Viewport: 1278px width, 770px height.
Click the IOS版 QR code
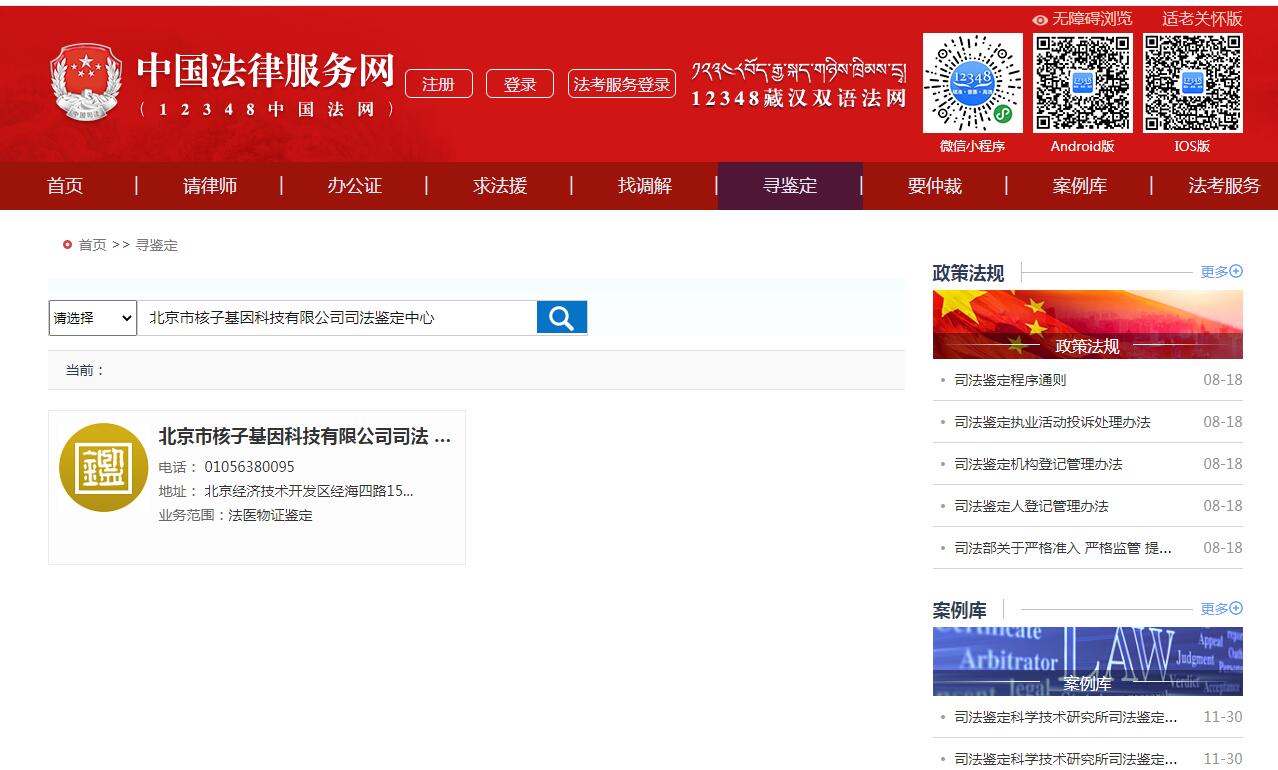click(x=1193, y=83)
